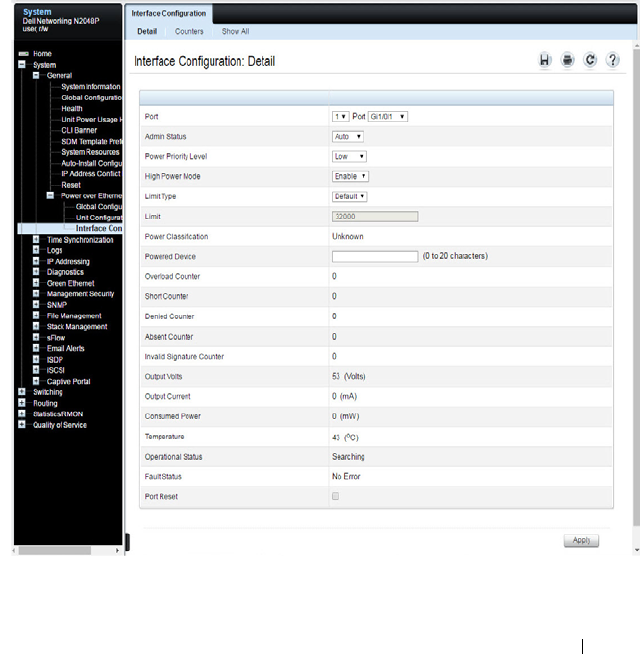The width and height of the screenshot is (641, 654).
Task: Expand the Routing node
Action: [22, 403]
